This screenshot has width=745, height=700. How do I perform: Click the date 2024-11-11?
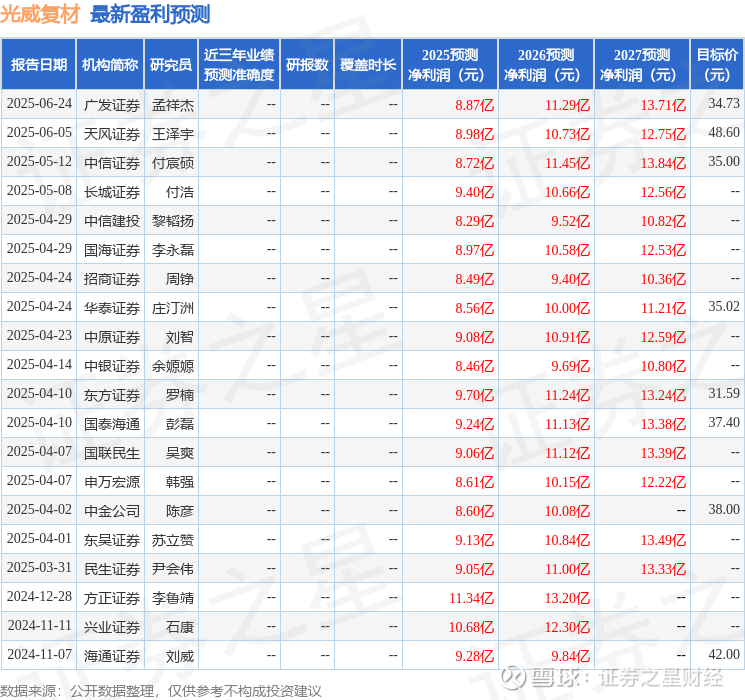[39, 625]
